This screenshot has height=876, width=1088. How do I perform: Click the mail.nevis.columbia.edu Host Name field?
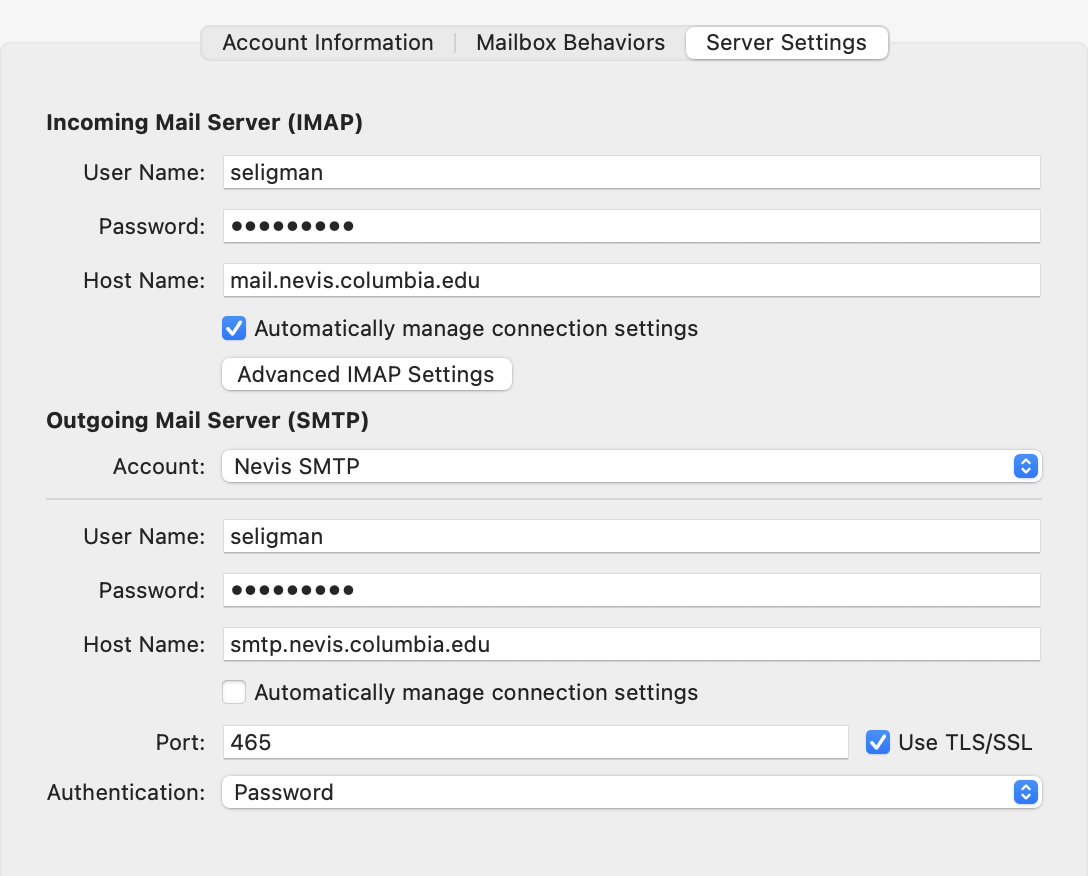click(x=630, y=280)
